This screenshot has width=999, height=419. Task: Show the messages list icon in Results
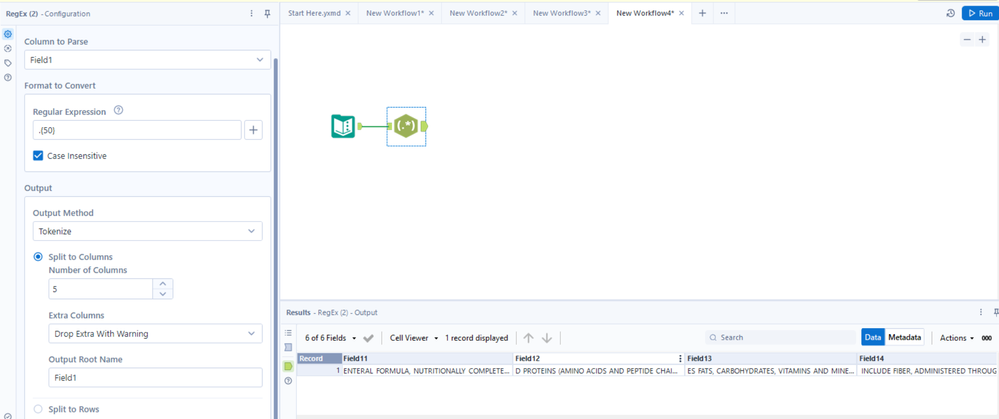(x=288, y=333)
